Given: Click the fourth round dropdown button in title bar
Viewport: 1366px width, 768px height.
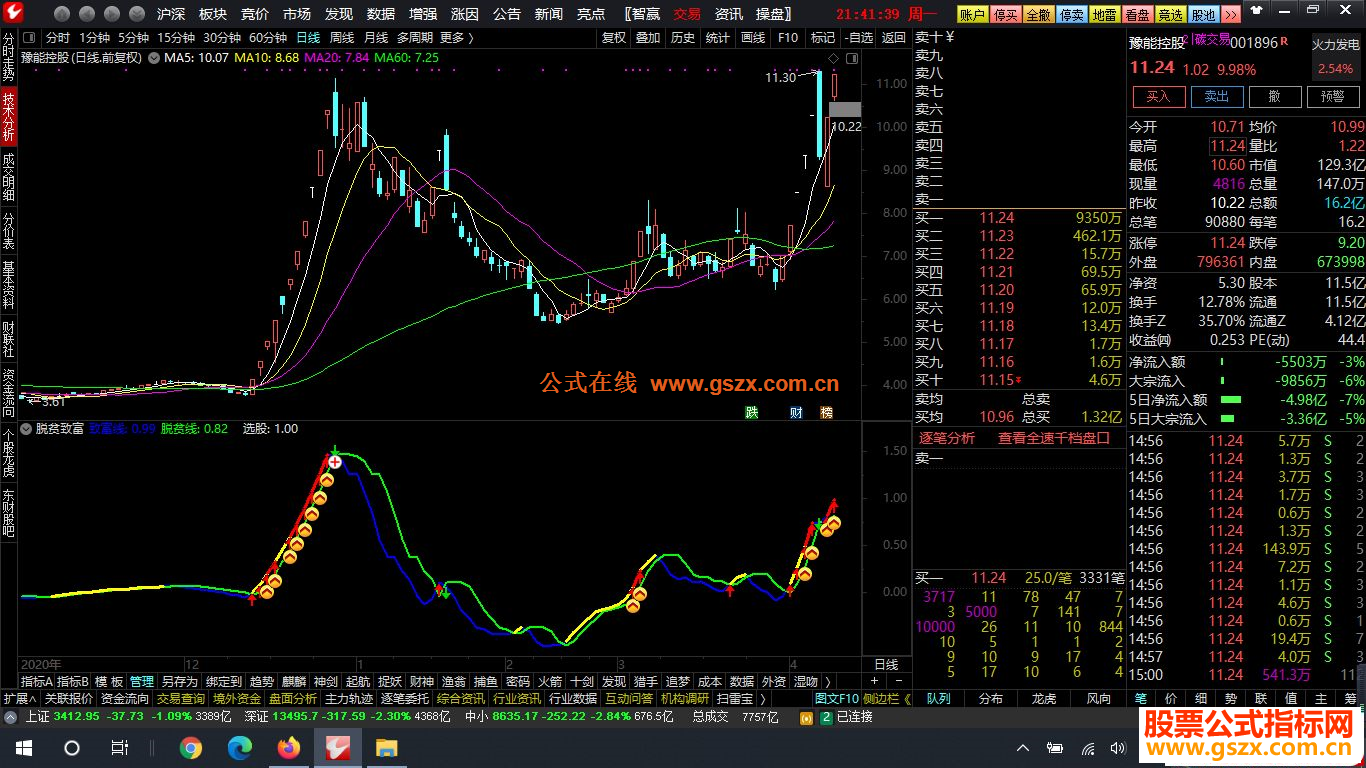Looking at the screenshot, I should coord(136,14).
